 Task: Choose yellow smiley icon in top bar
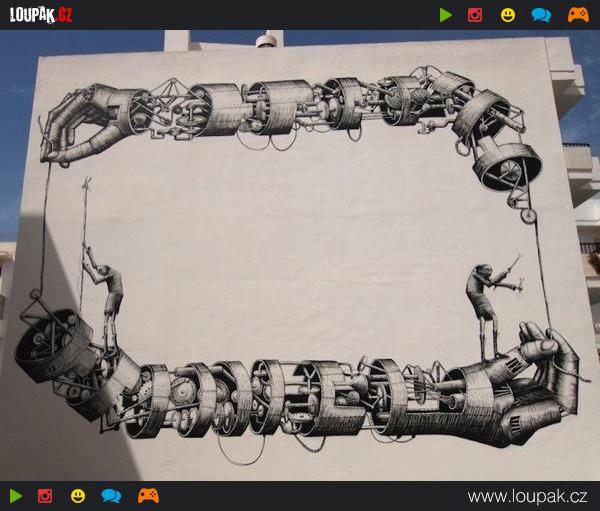508,15
